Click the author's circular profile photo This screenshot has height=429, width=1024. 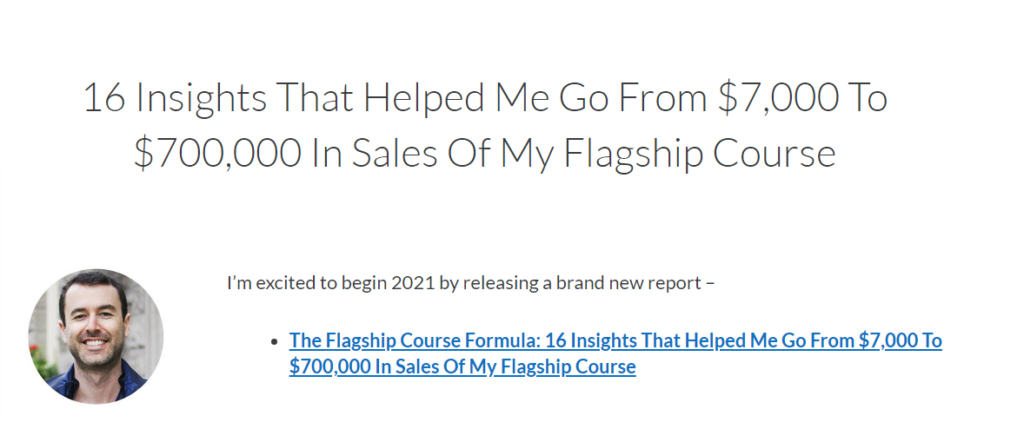96,336
